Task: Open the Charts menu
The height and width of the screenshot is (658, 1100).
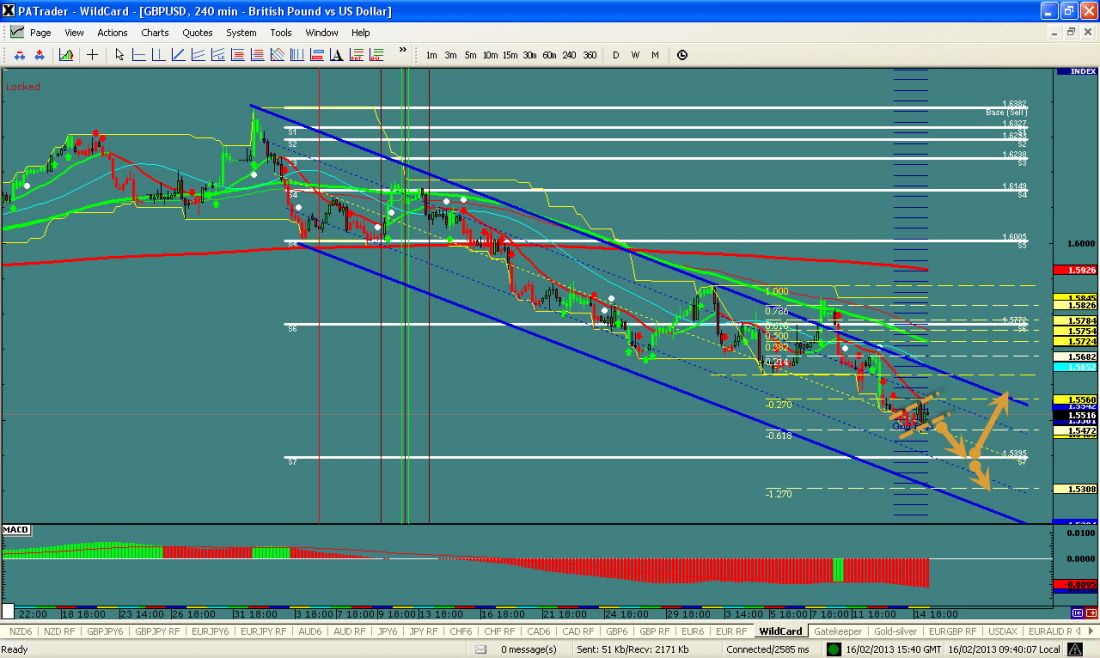Action: [155, 32]
